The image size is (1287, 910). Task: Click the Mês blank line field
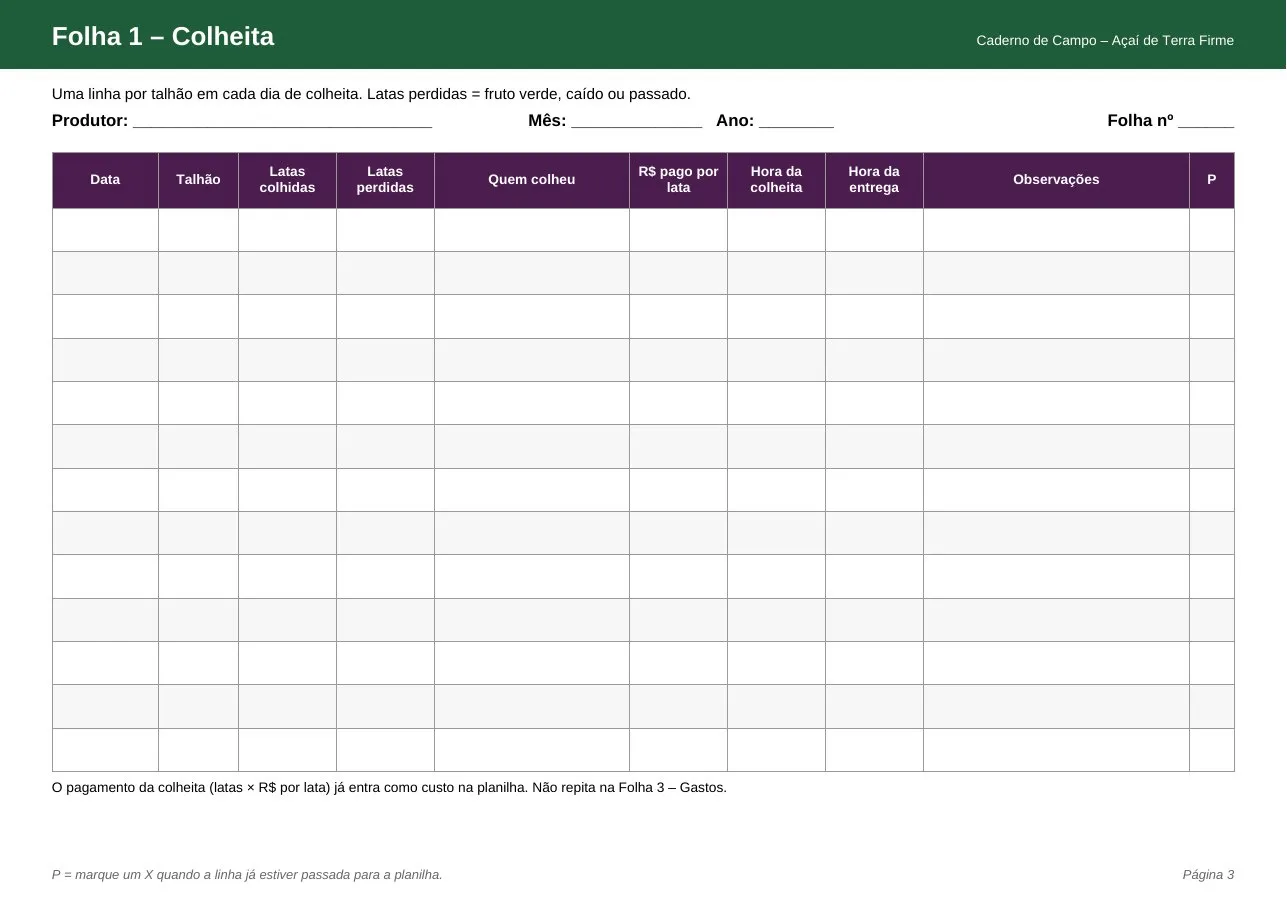(636, 121)
